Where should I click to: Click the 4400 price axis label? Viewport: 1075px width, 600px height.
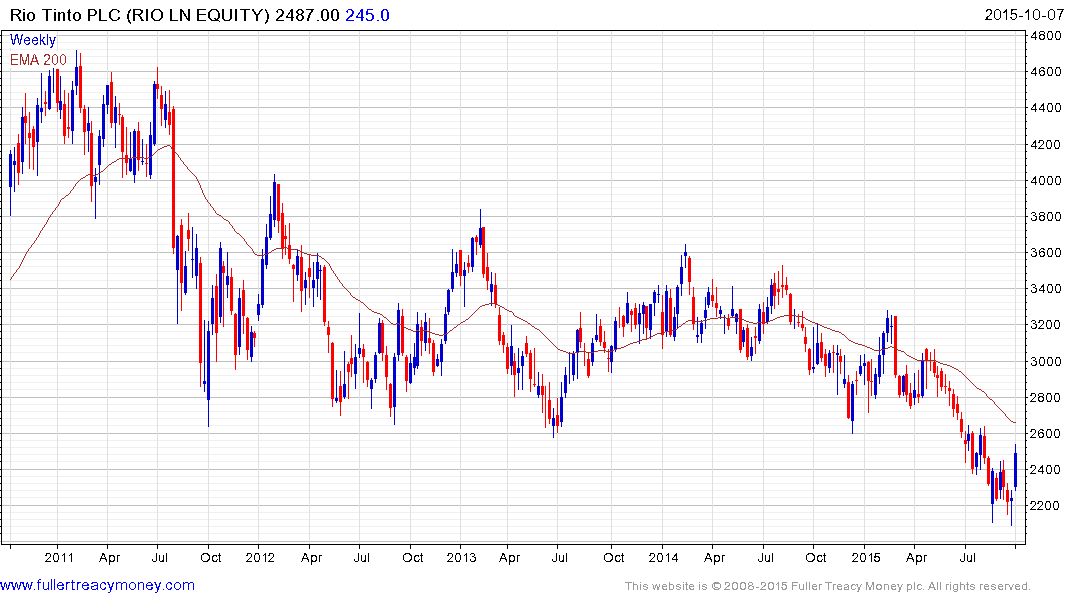point(1046,108)
